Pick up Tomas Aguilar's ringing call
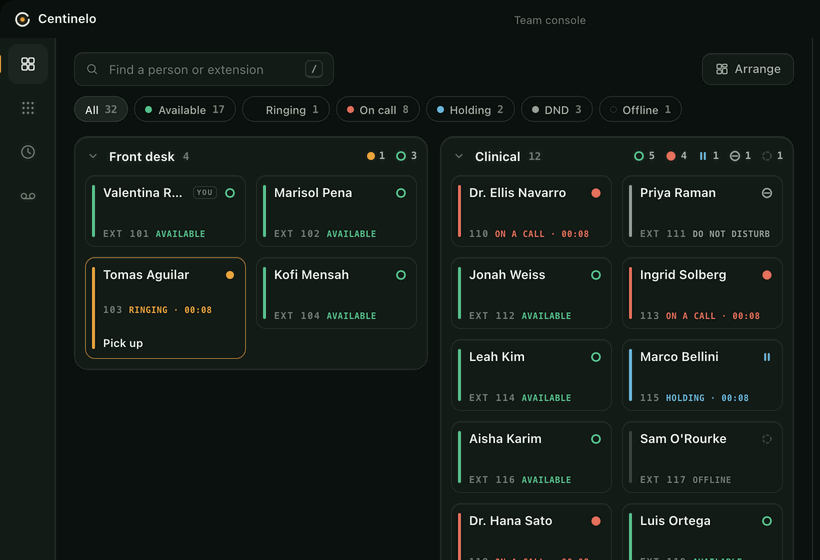 (x=123, y=343)
